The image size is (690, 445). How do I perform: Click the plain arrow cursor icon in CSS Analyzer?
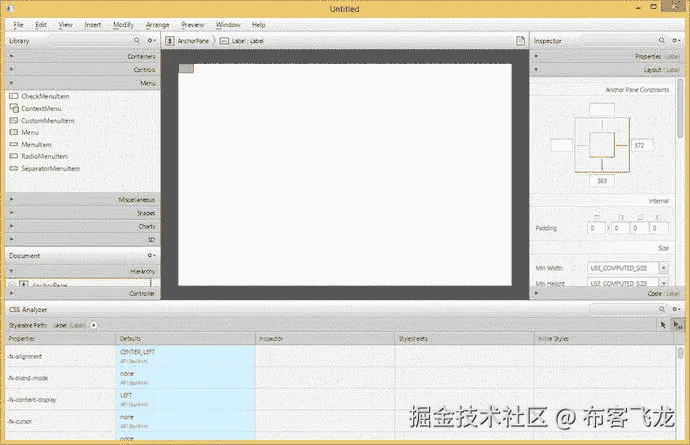pos(663,325)
